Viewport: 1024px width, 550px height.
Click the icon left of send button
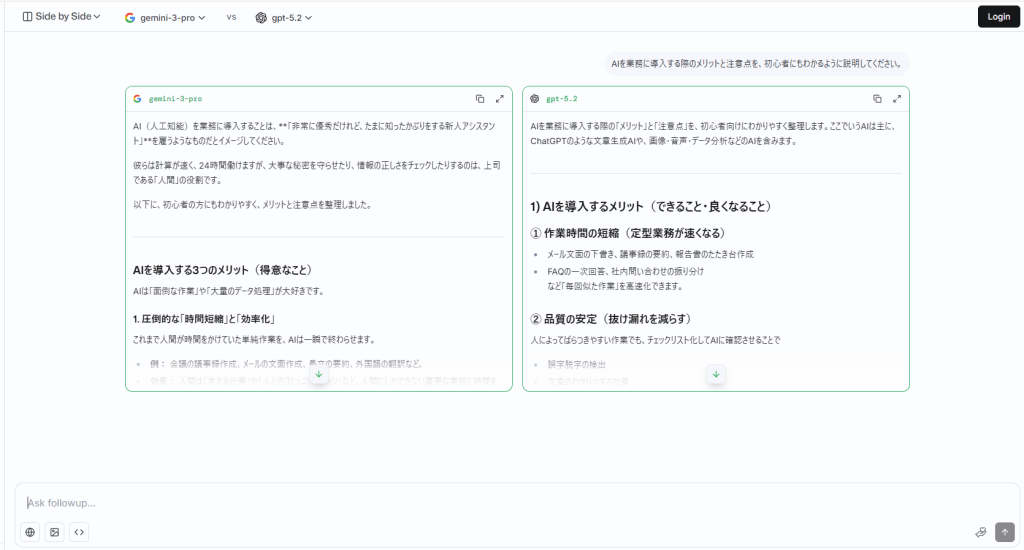tap(981, 532)
